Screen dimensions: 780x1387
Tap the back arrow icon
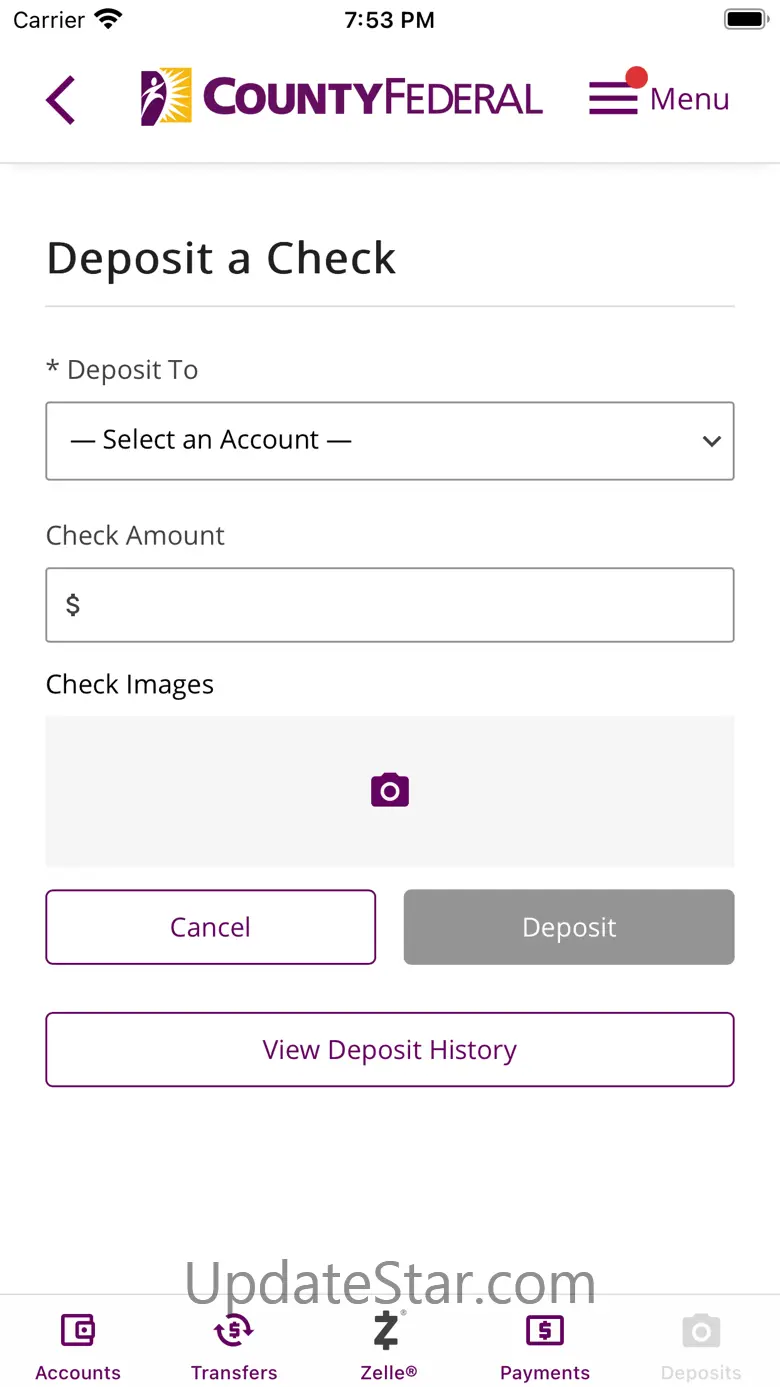[61, 100]
